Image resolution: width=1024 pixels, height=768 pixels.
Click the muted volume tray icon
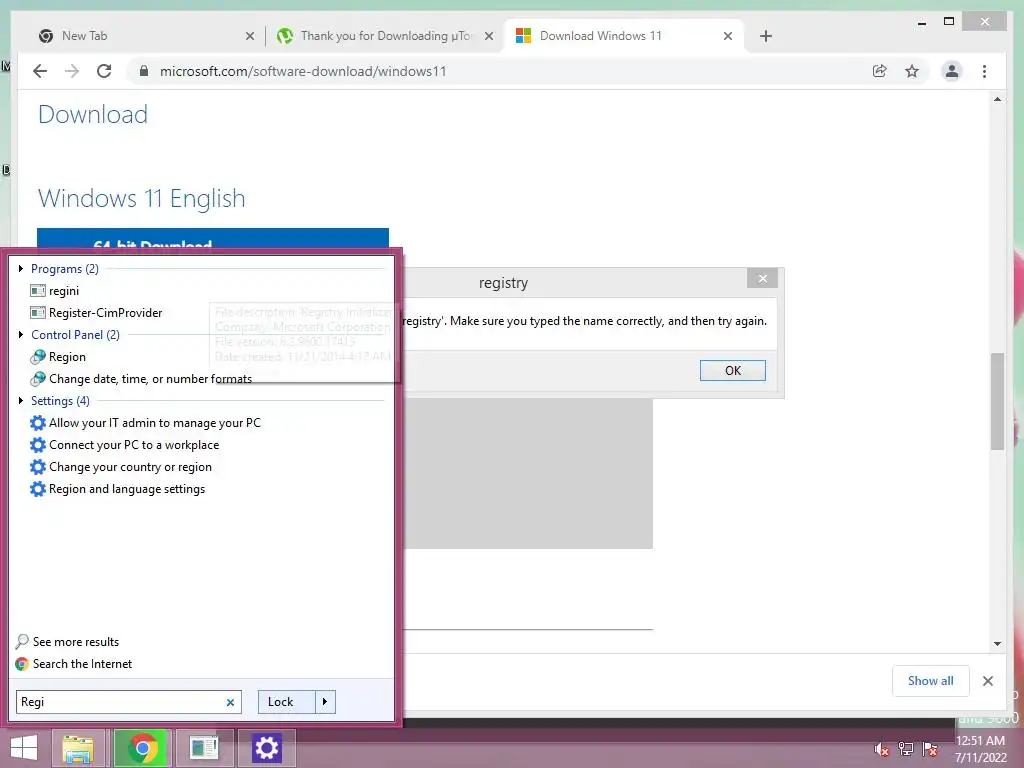(x=882, y=749)
